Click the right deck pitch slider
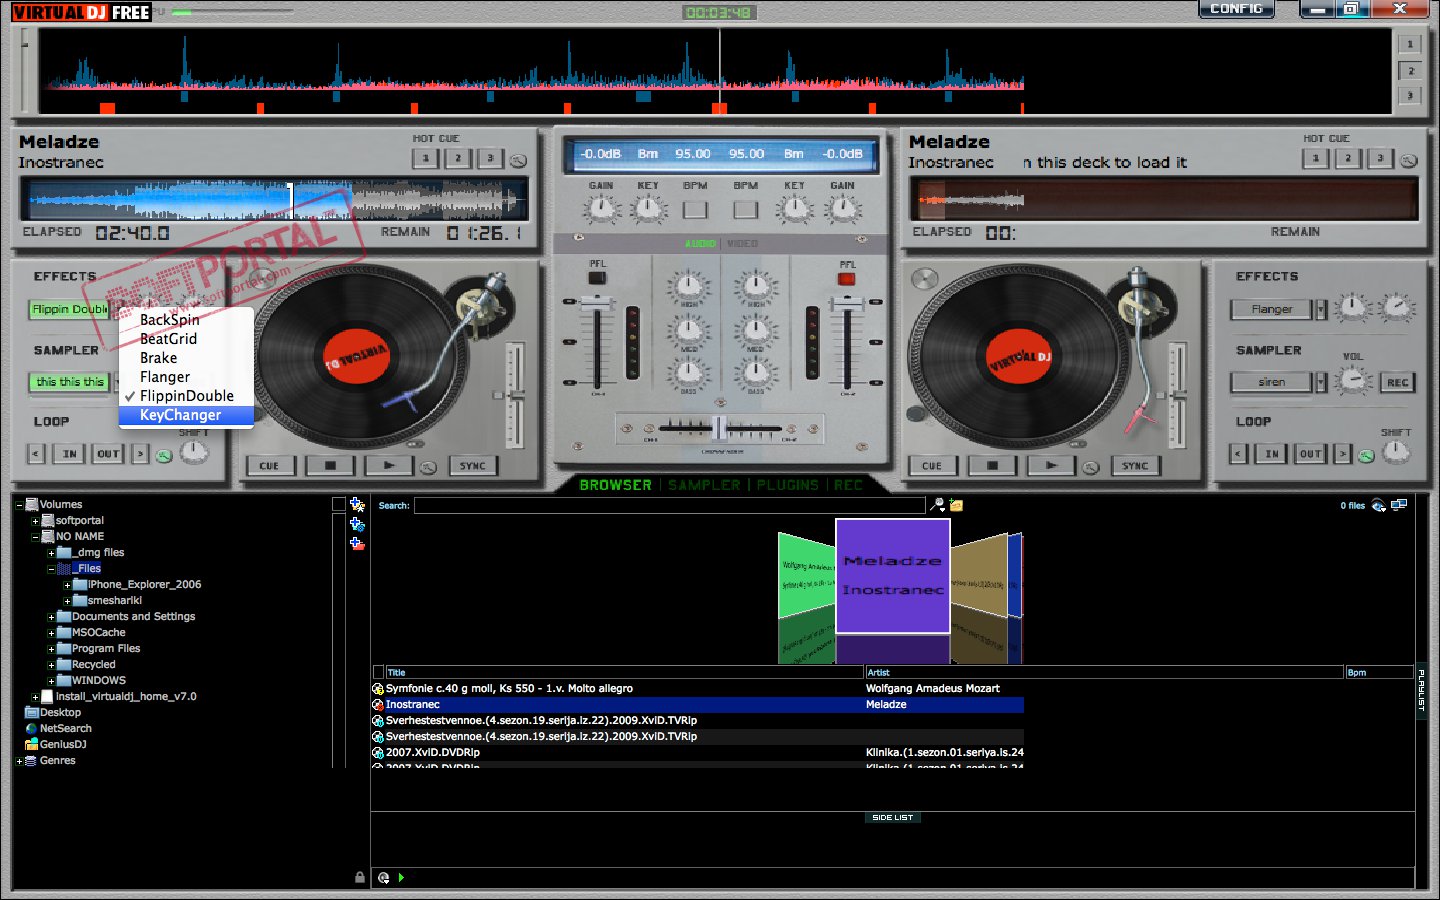This screenshot has width=1440, height=900. tap(1179, 397)
